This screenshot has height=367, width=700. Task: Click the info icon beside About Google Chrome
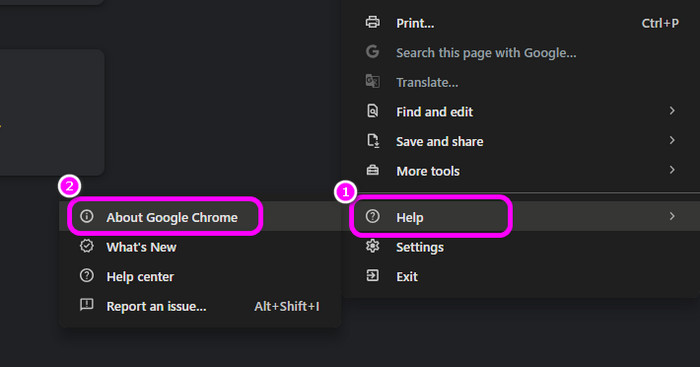pos(87,217)
